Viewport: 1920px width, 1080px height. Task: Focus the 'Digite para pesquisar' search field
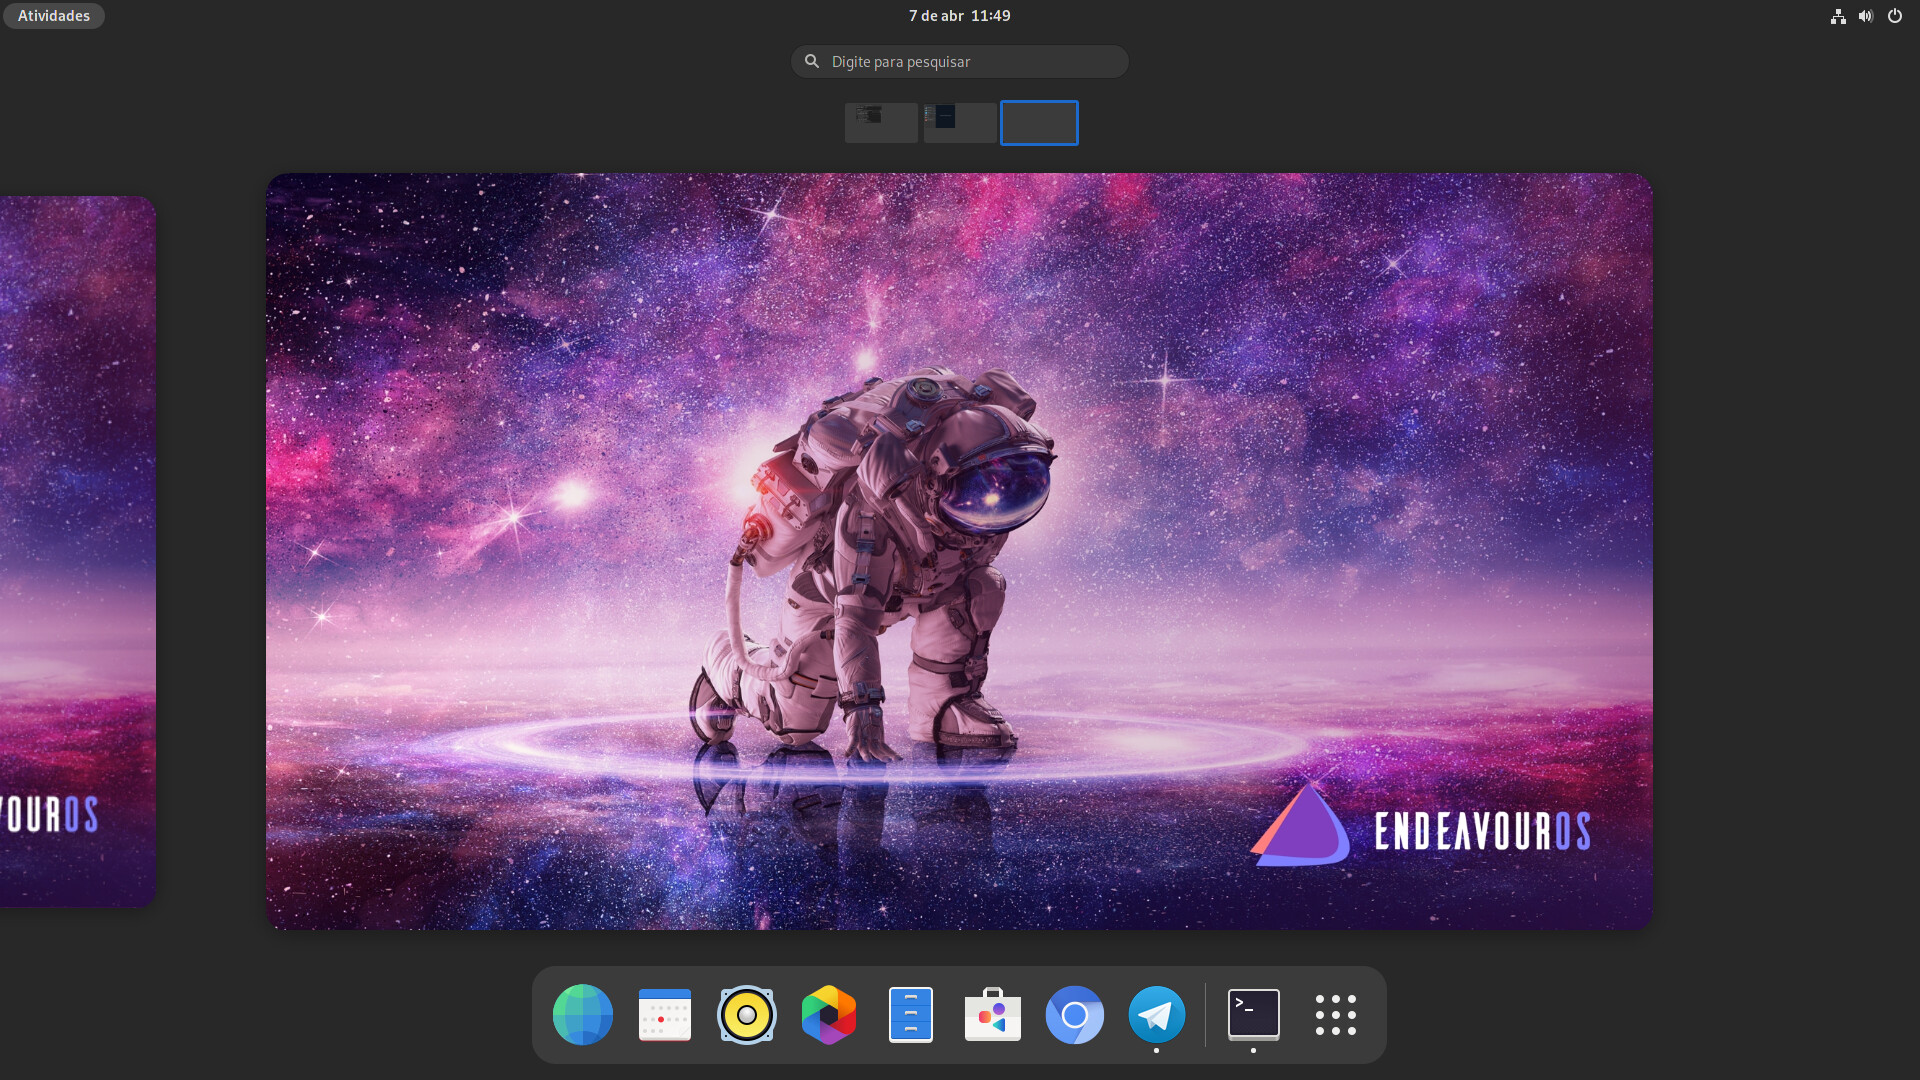pyautogui.click(x=960, y=62)
